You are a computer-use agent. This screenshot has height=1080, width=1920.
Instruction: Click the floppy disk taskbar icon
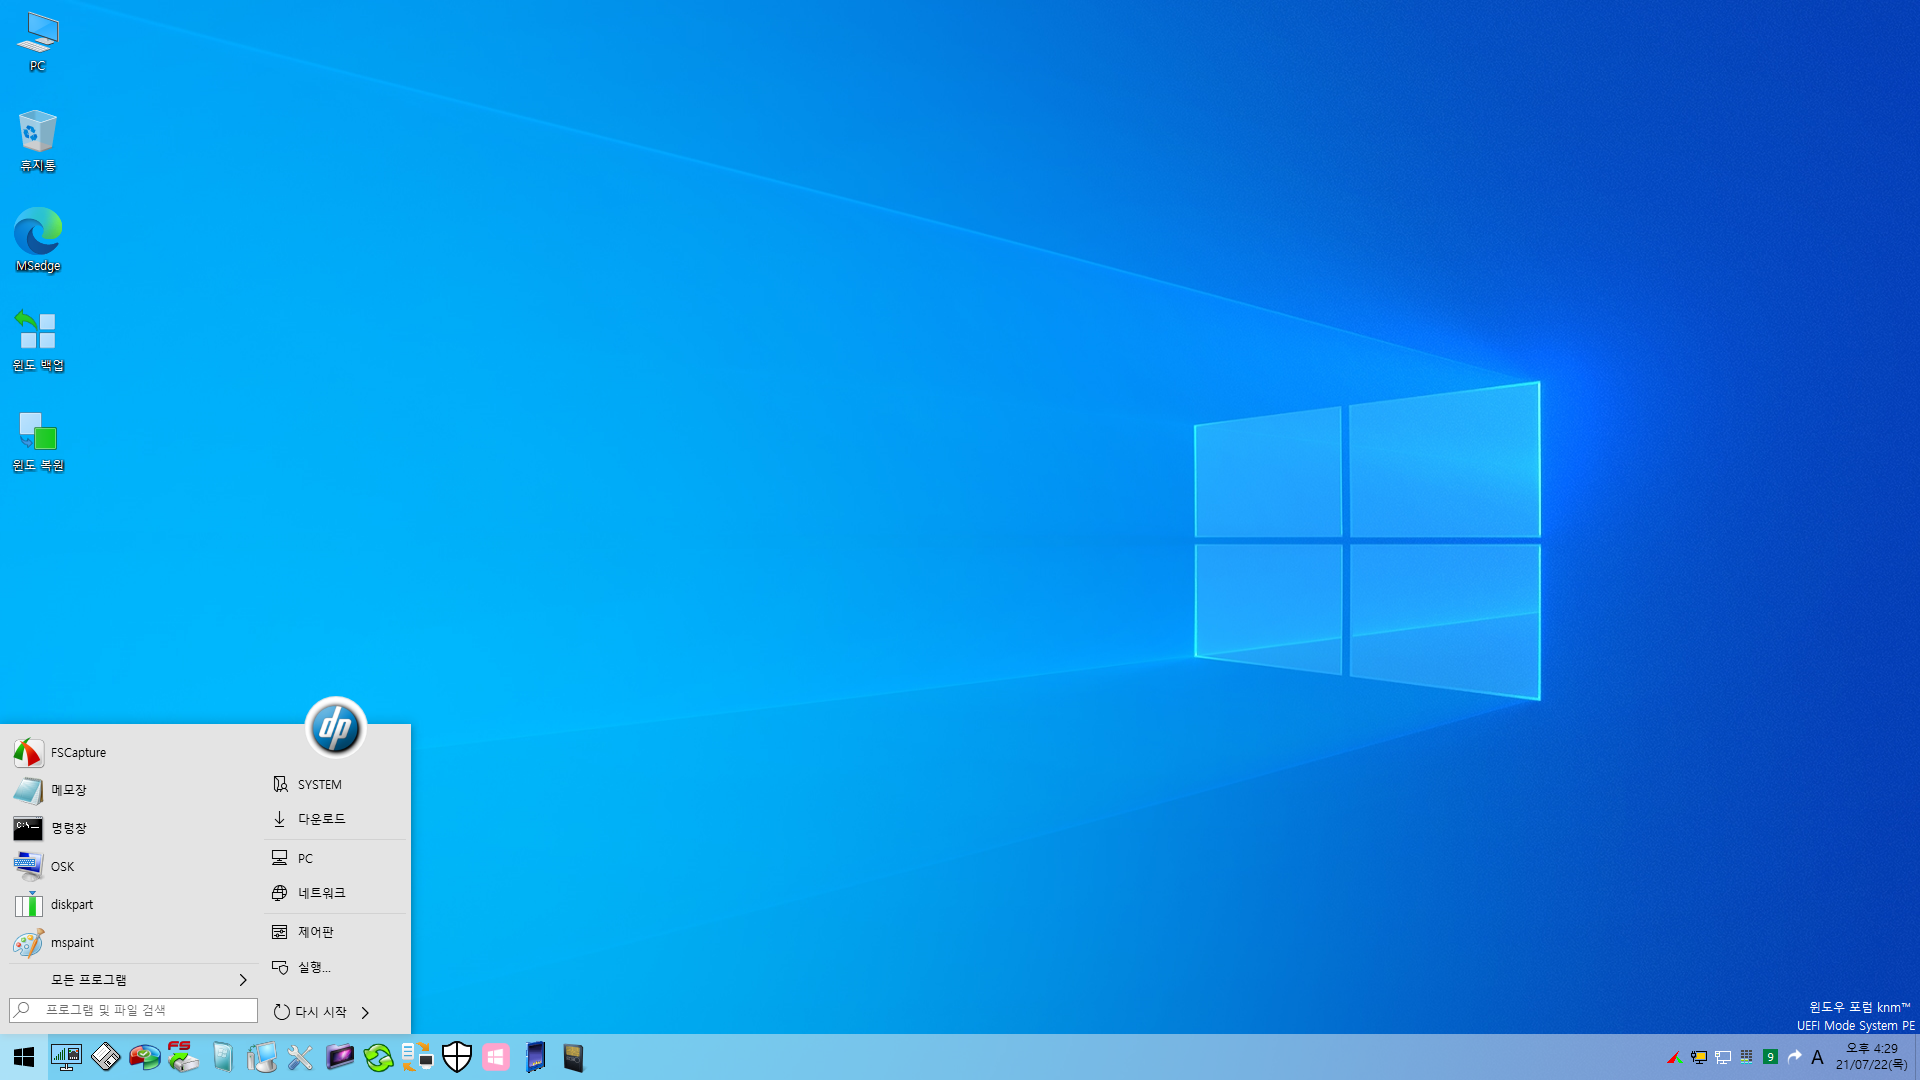pyautogui.click(x=105, y=1057)
